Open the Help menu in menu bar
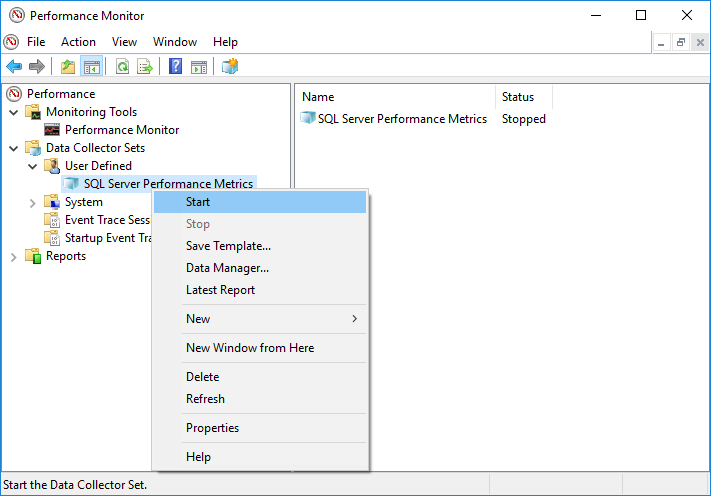This screenshot has height=496, width=711. 225,42
